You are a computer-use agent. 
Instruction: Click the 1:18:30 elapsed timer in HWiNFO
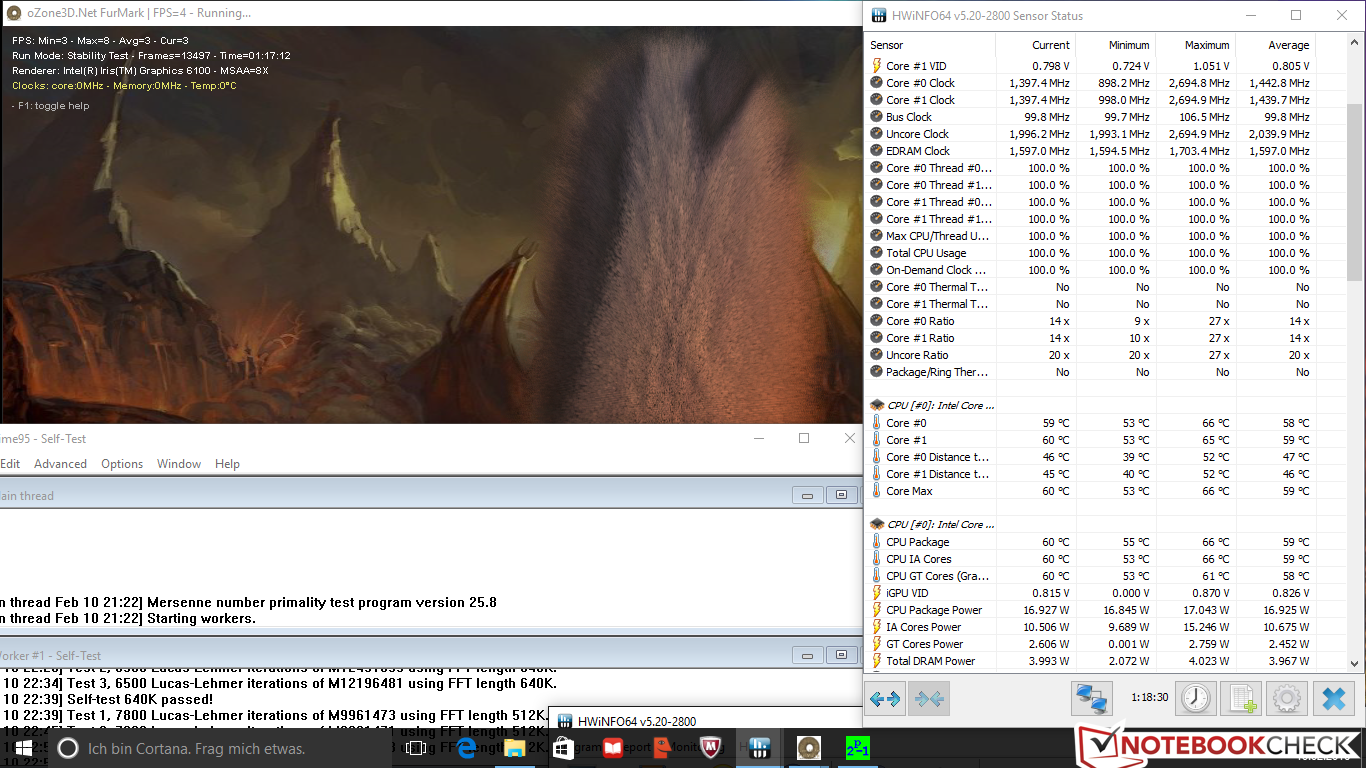(x=1149, y=696)
